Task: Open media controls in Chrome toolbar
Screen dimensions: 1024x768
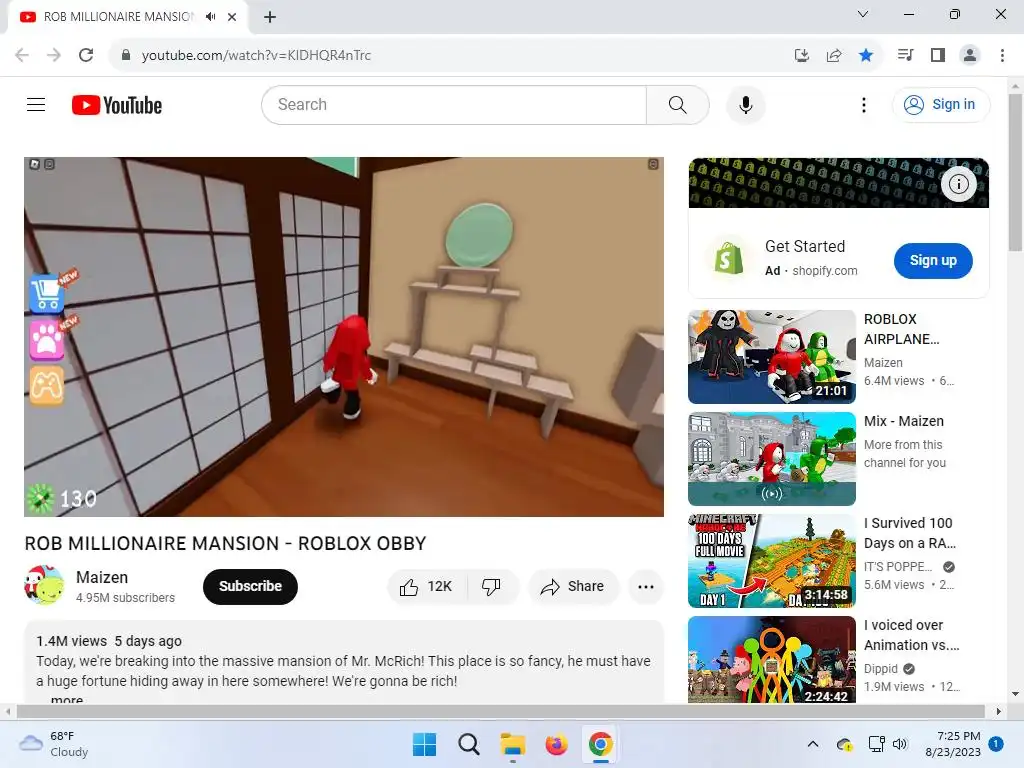Action: (x=905, y=55)
